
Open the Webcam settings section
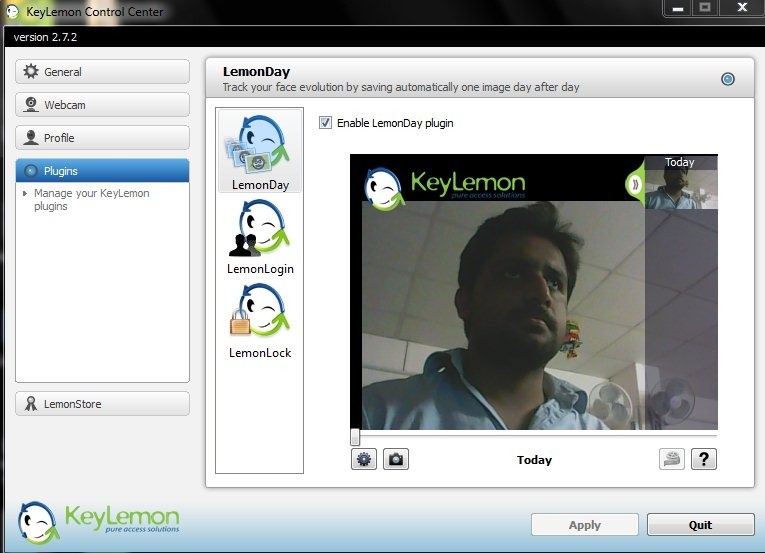point(102,105)
